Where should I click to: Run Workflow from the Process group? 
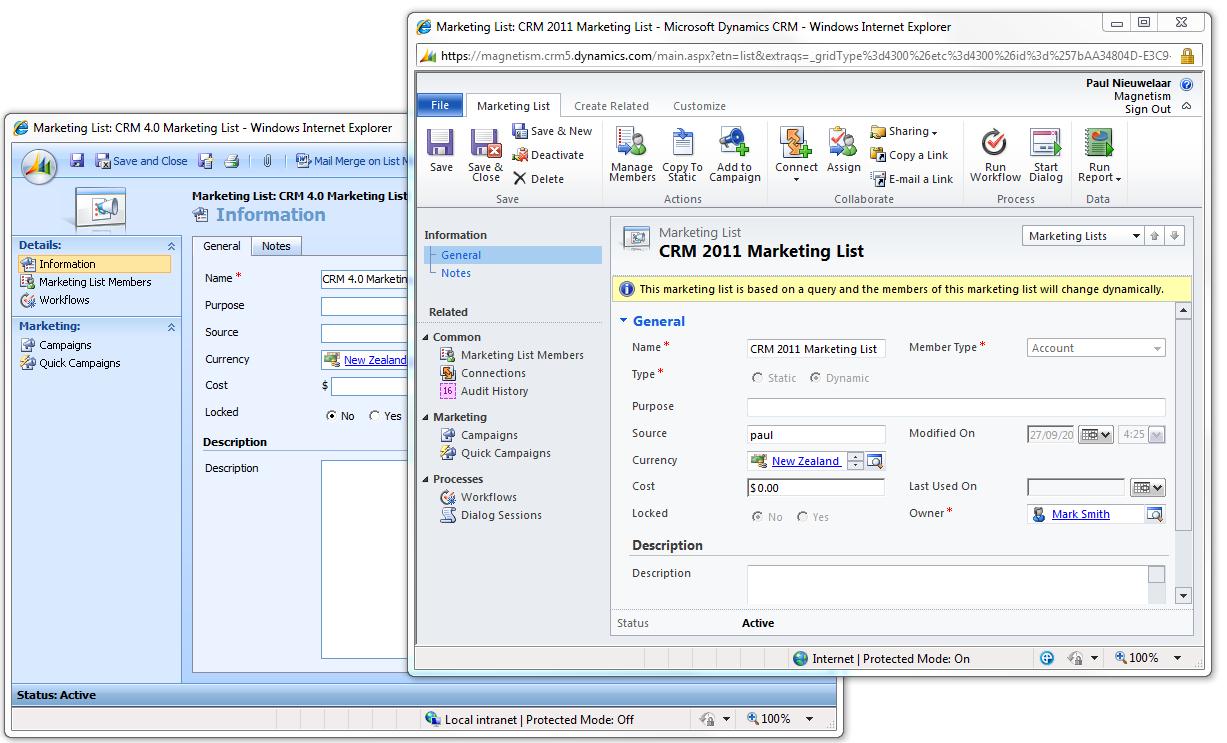point(994,152)
